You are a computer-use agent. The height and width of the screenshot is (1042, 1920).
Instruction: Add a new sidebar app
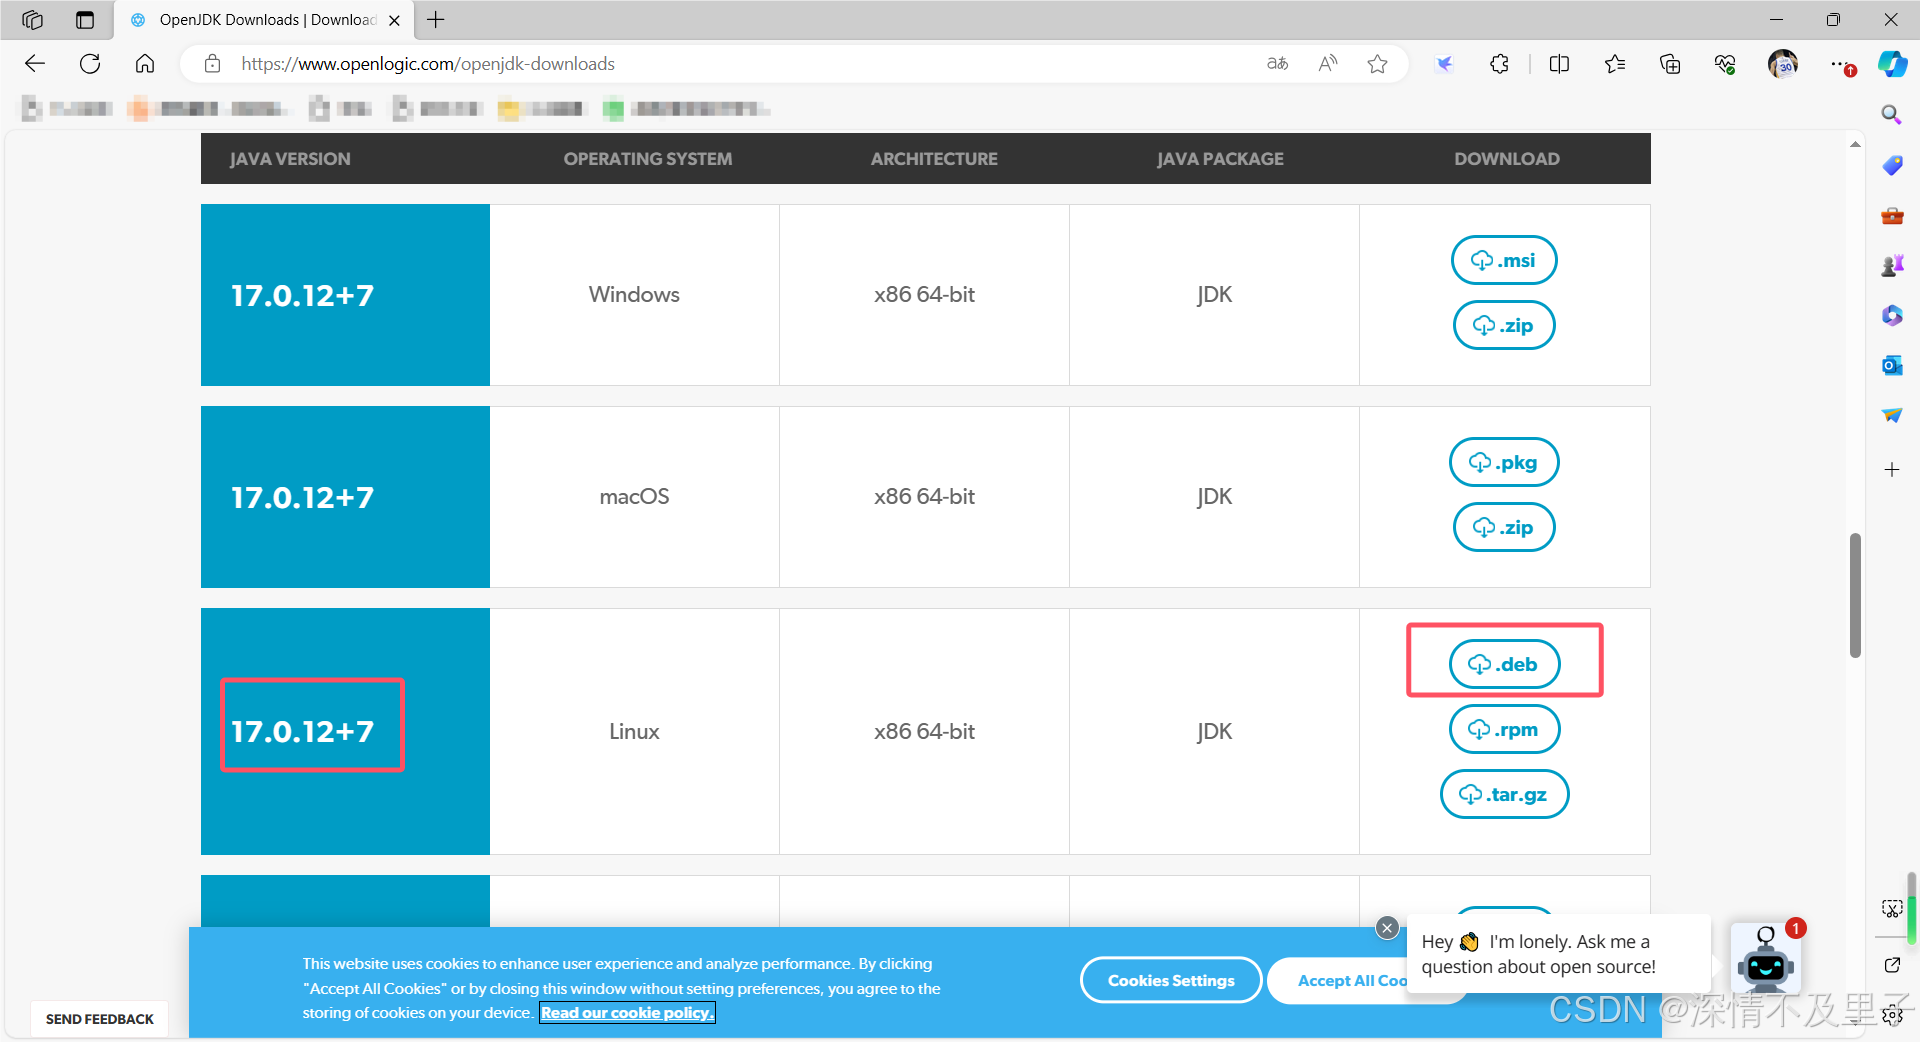point(1892,469)
